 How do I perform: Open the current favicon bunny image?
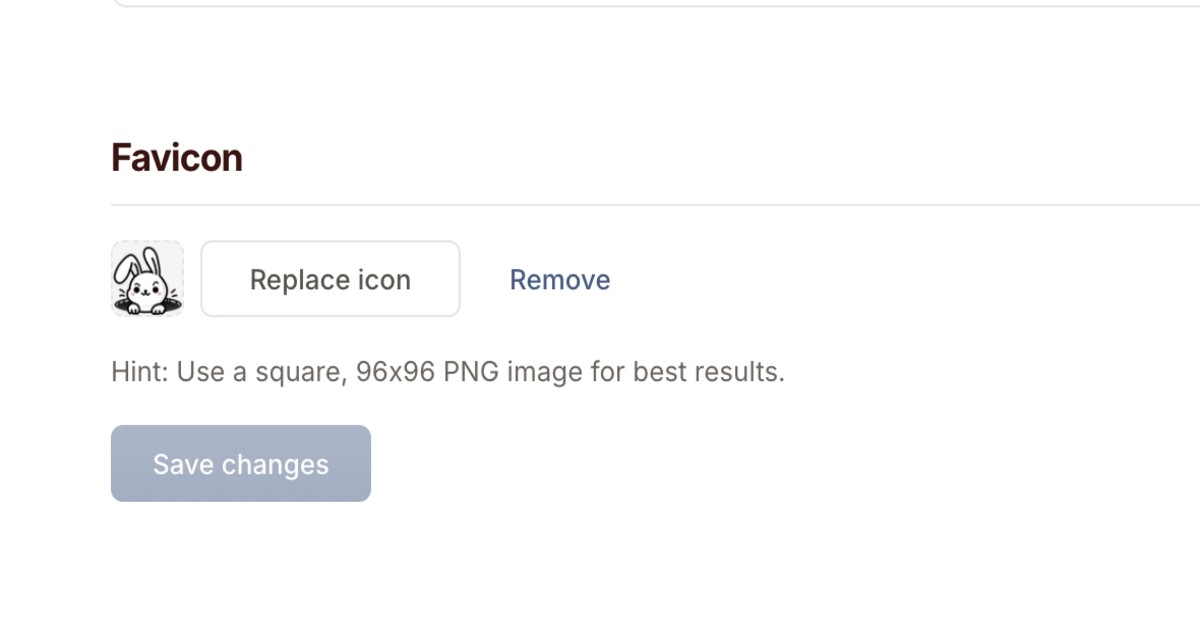coord(147,278)
